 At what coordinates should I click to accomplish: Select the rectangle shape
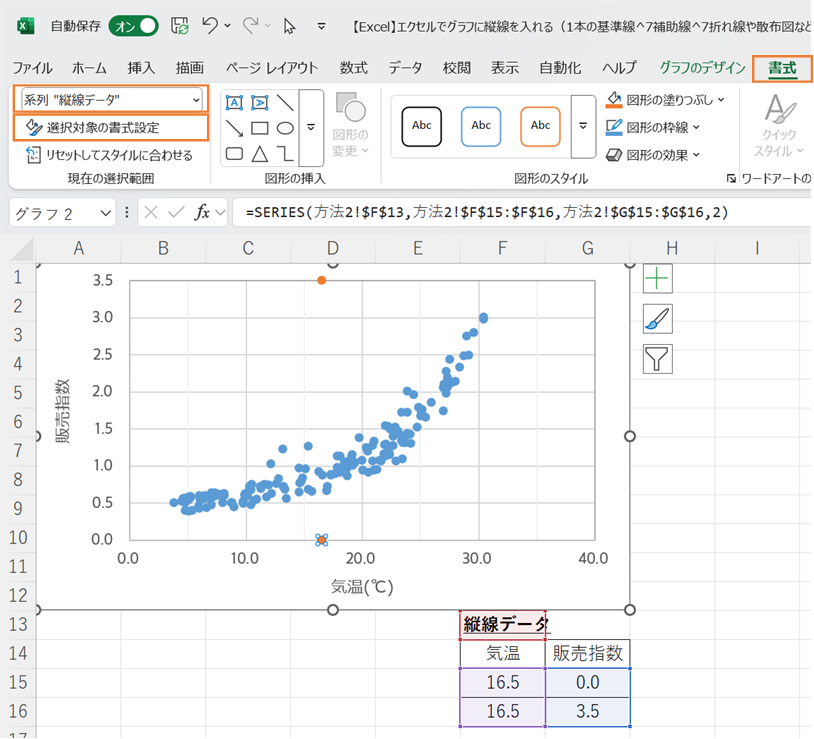click(260, 128)
